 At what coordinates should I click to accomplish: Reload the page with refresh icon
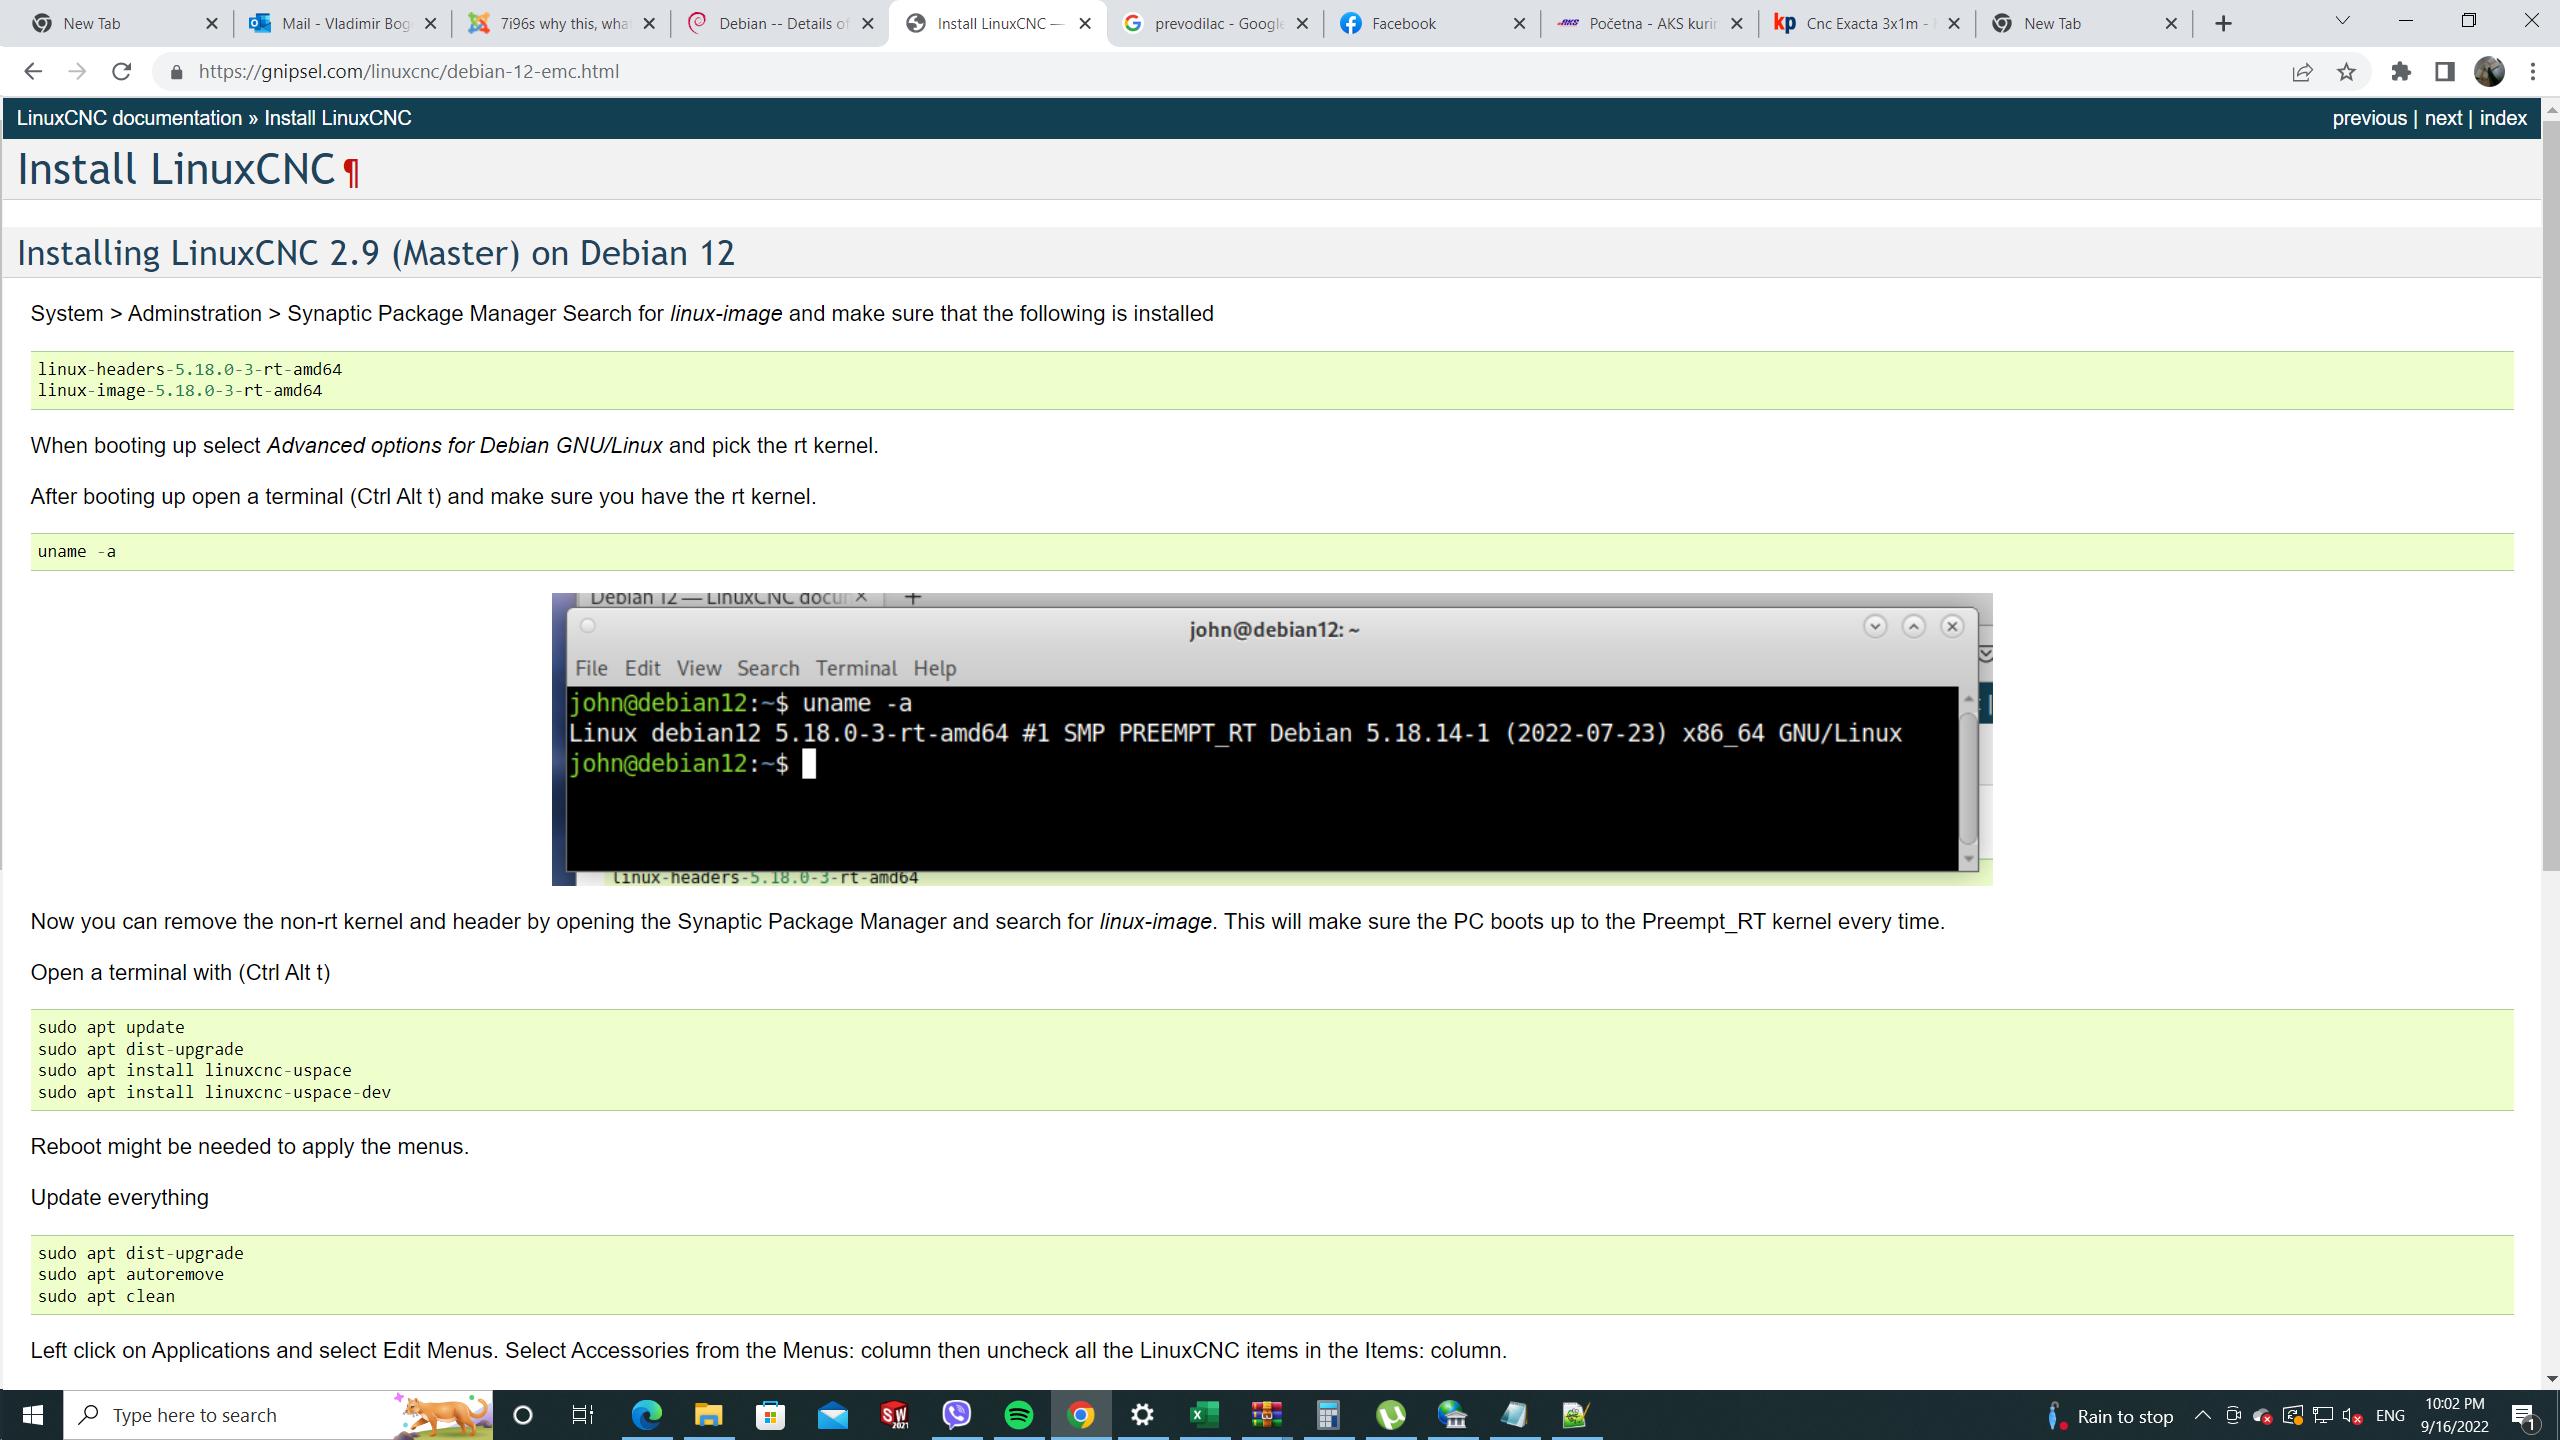(121, 71)
